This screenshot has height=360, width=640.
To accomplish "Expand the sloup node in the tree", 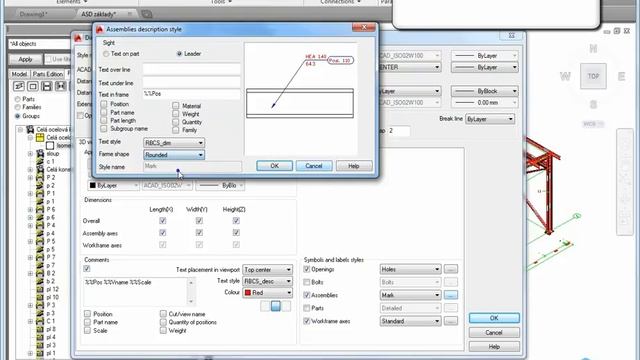I will 30,154.
